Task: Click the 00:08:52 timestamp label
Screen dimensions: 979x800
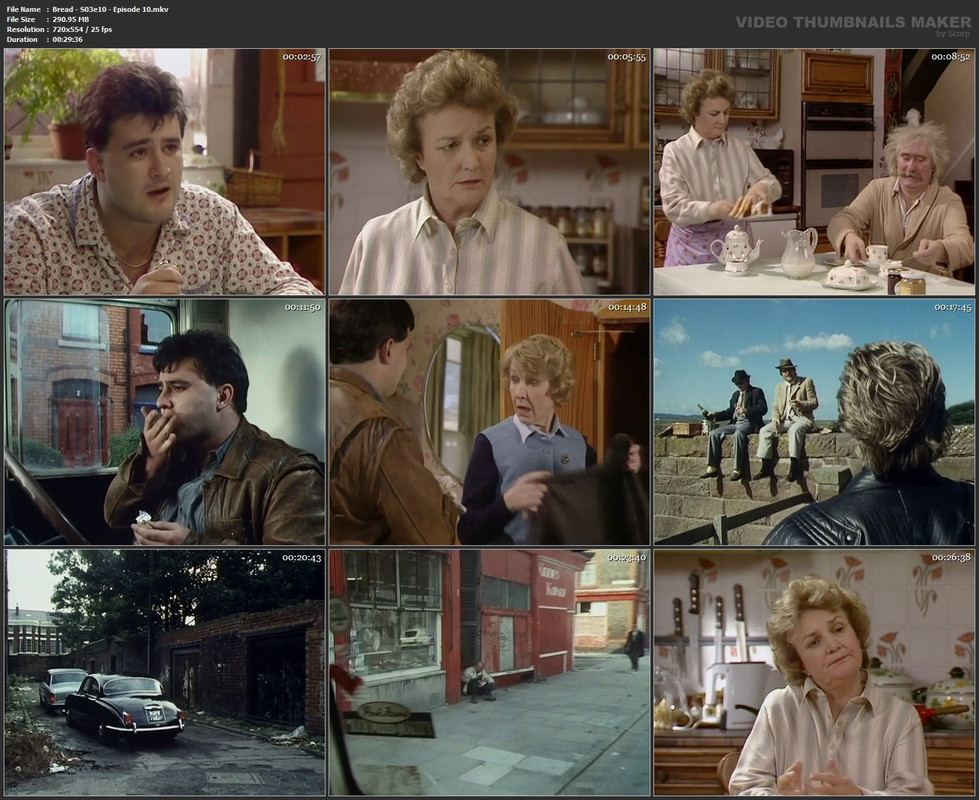Action: tap(952, 57)
